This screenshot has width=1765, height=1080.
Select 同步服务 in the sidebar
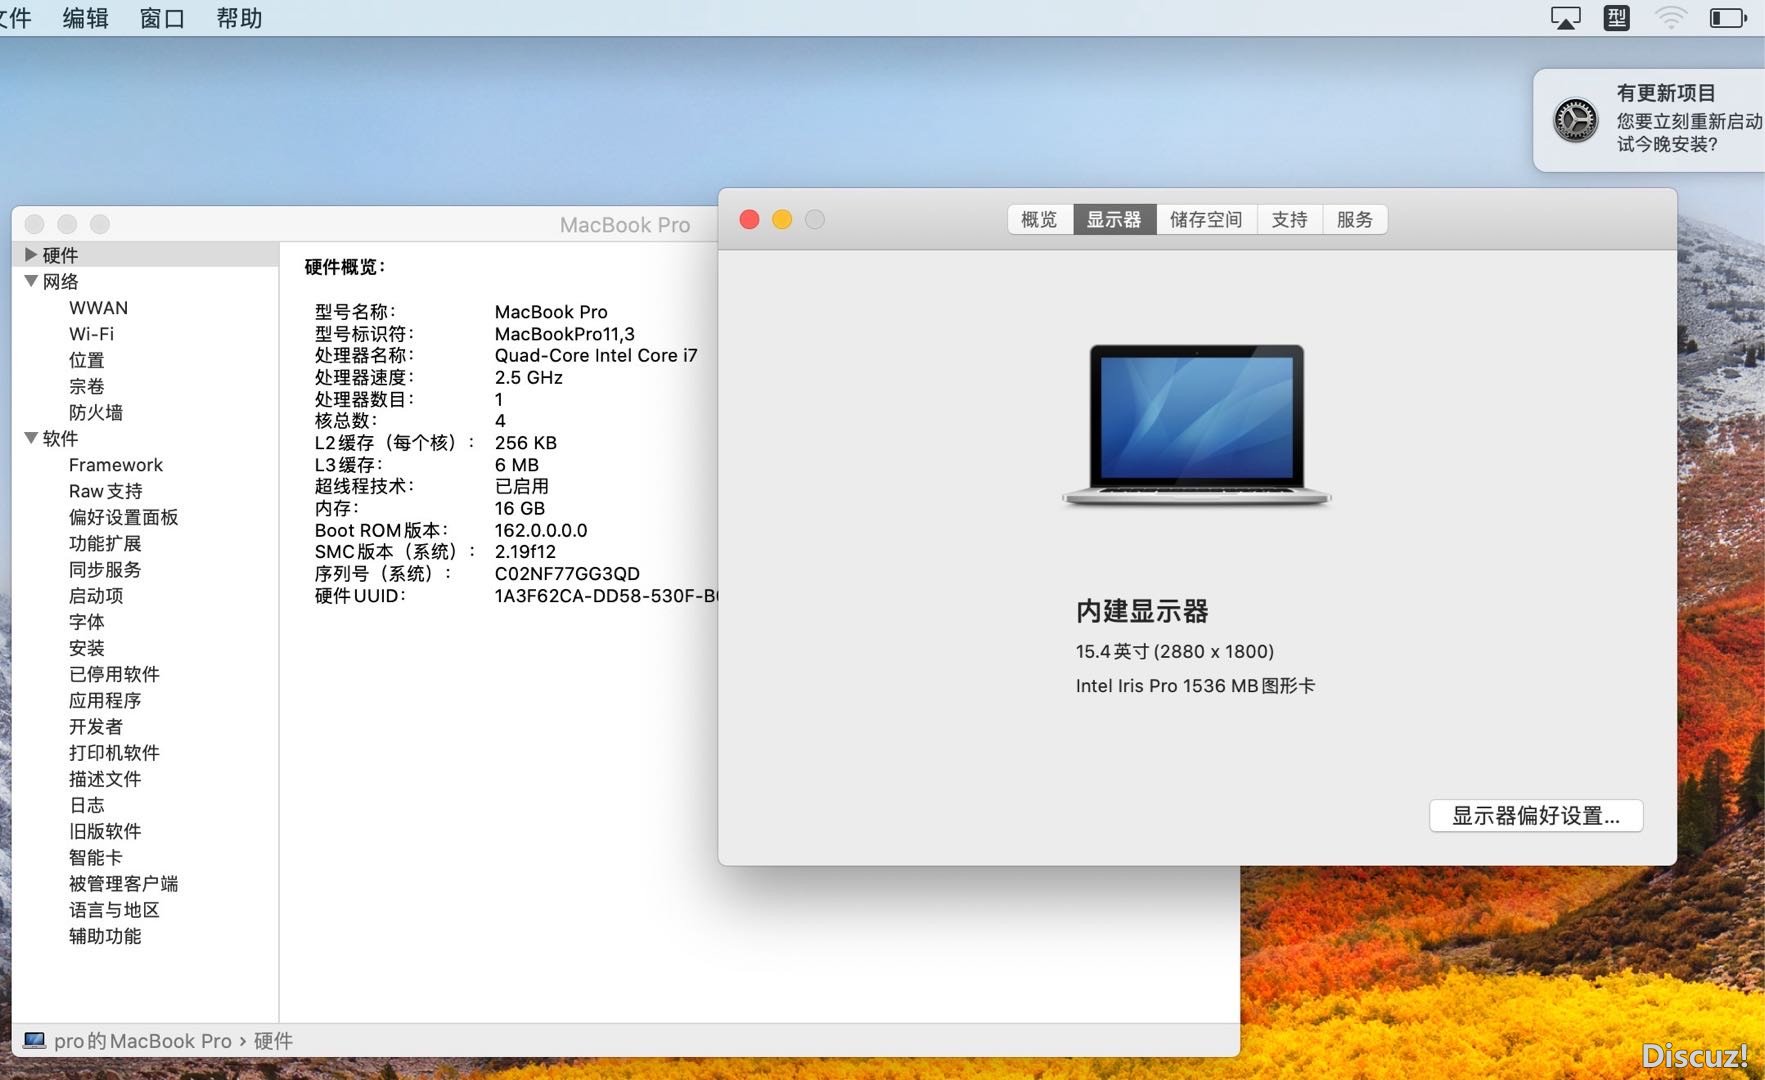105,569
